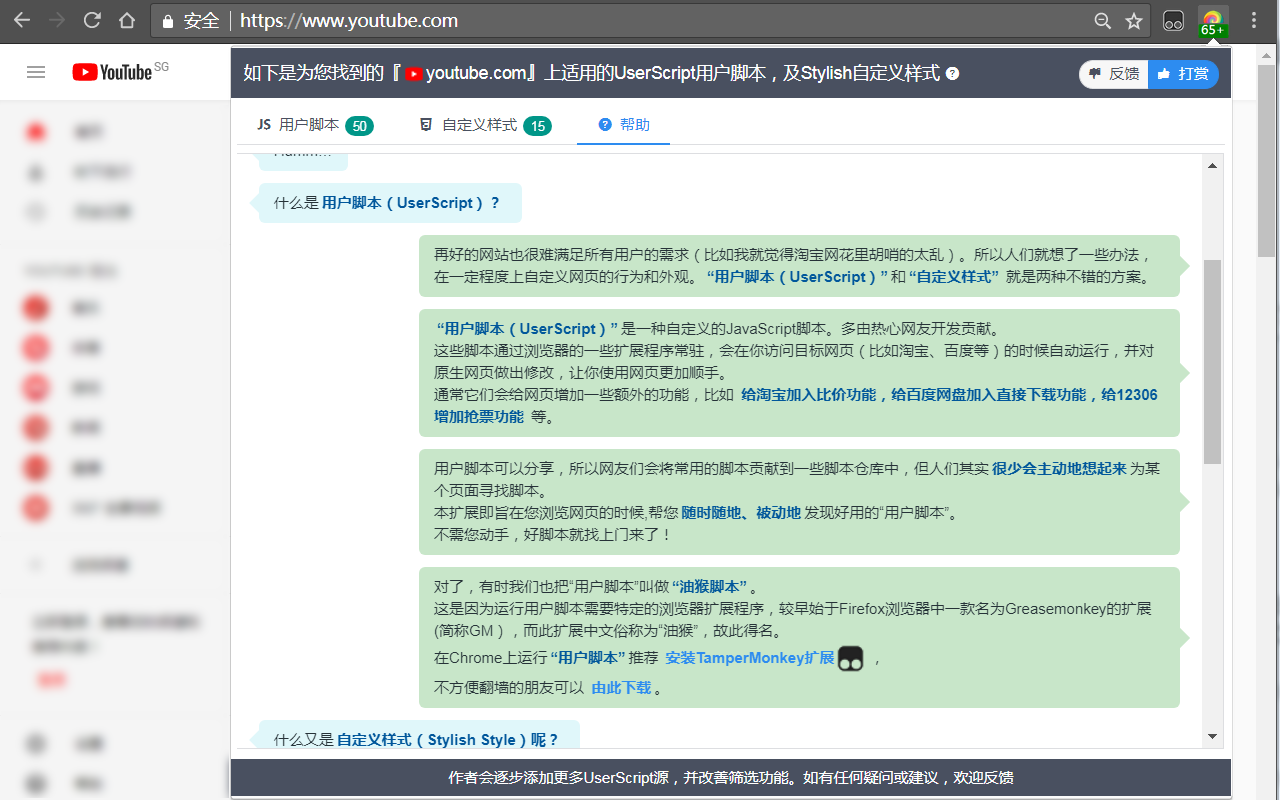The image size is (1280, 800).
Task: Click the bold 随时随地、被动地 text
Action: click(x=741, y=513)
